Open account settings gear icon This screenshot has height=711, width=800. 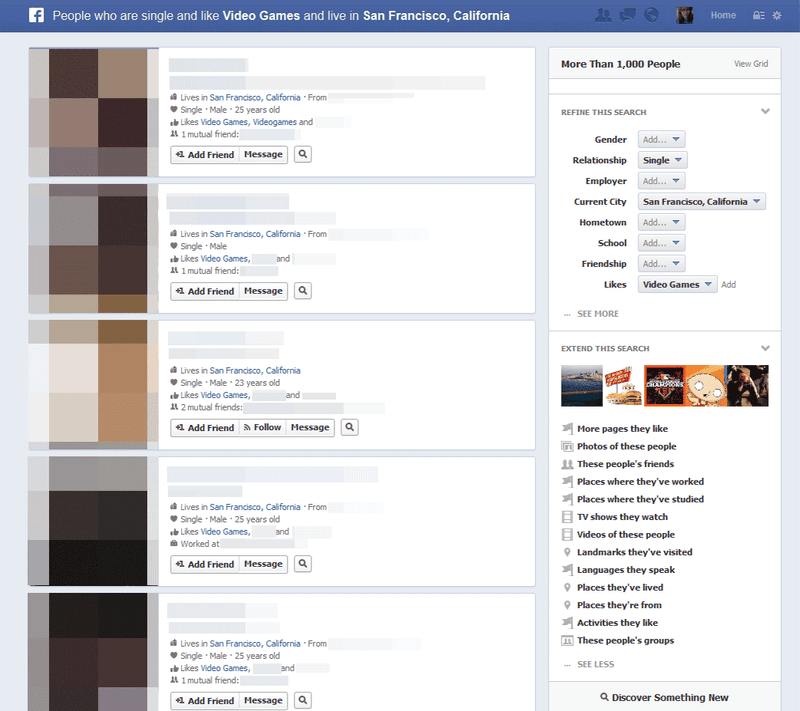777,15
